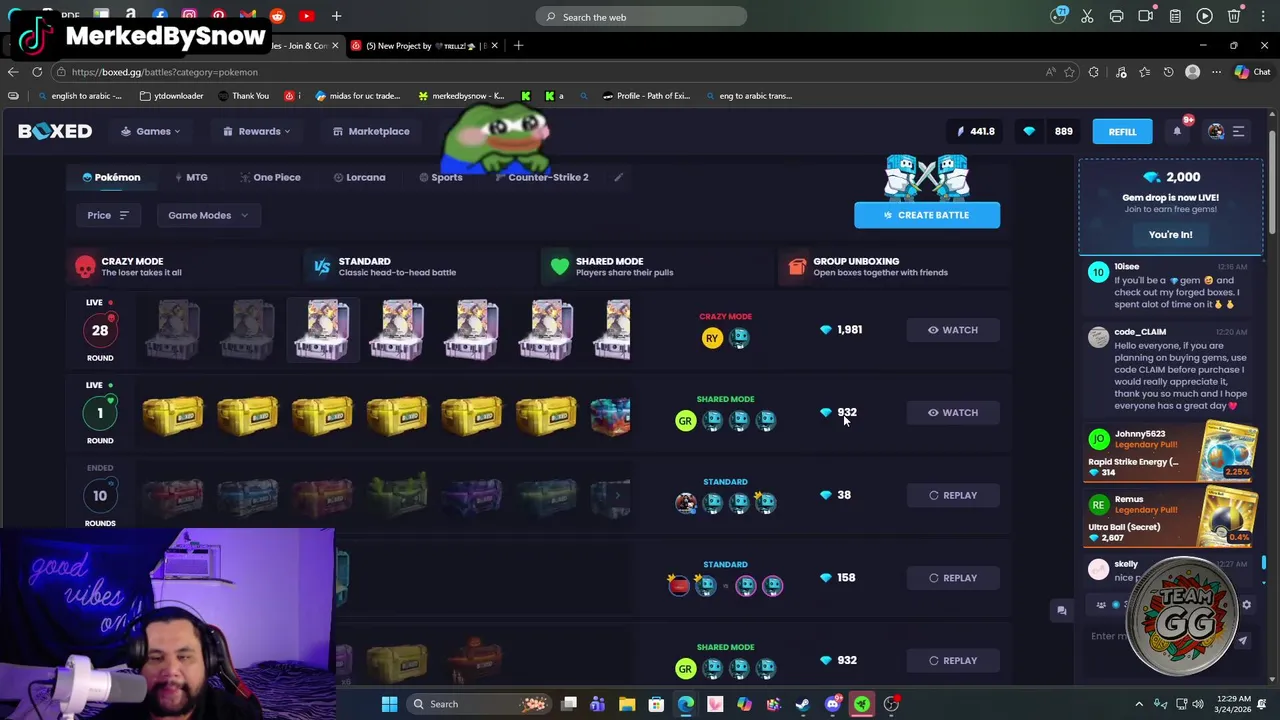Expand the Games menu
Viewport: 1280px width, 720px height.
(151, 131)
